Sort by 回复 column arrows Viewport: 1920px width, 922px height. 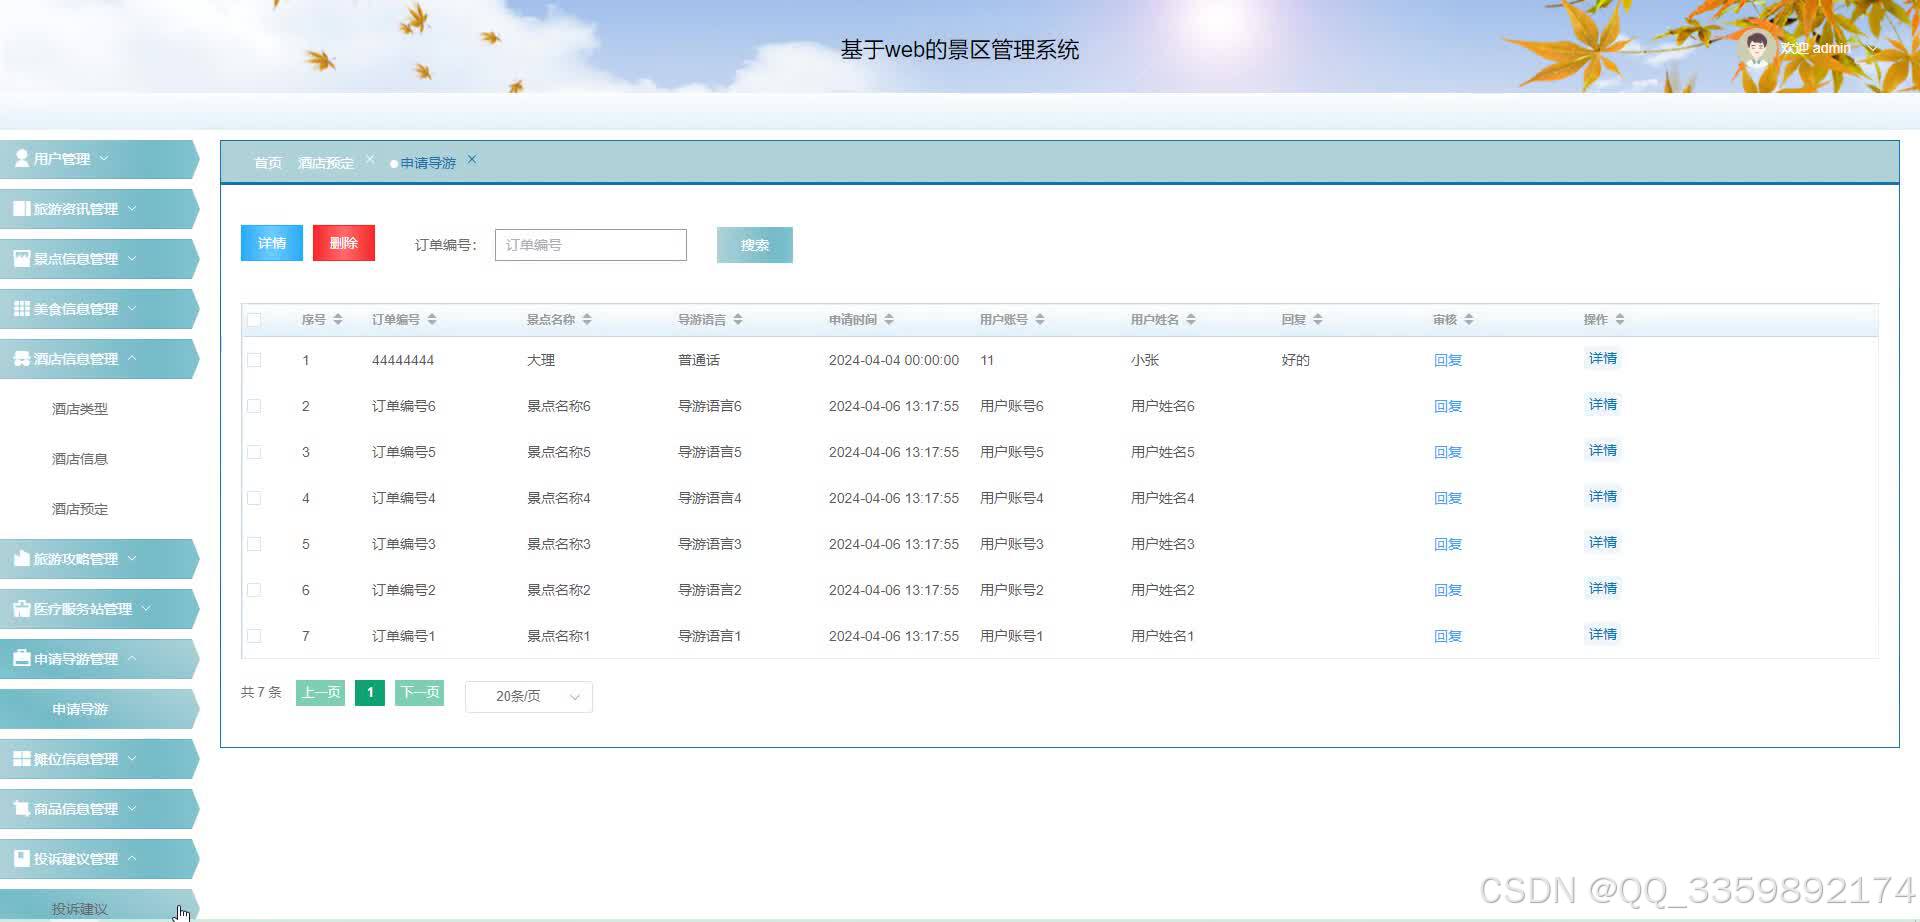click(1318, 319)
